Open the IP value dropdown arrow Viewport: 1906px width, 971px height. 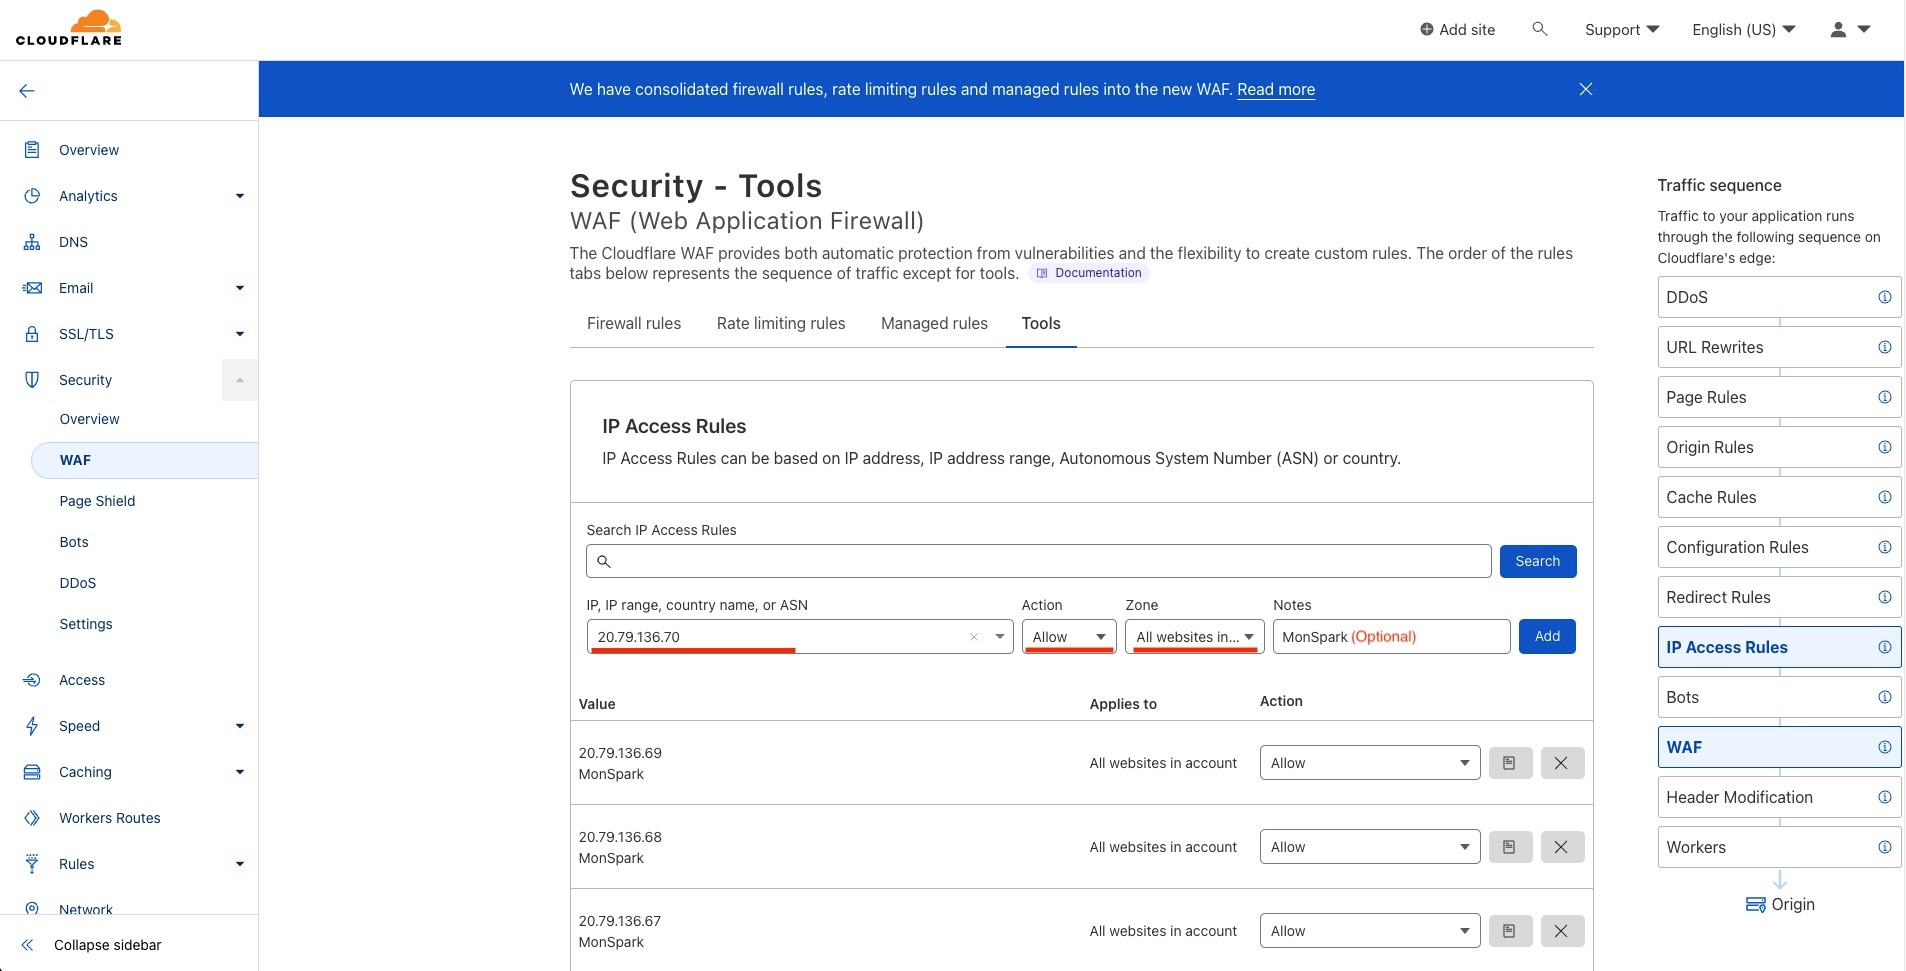click(x=1000, y=637)
